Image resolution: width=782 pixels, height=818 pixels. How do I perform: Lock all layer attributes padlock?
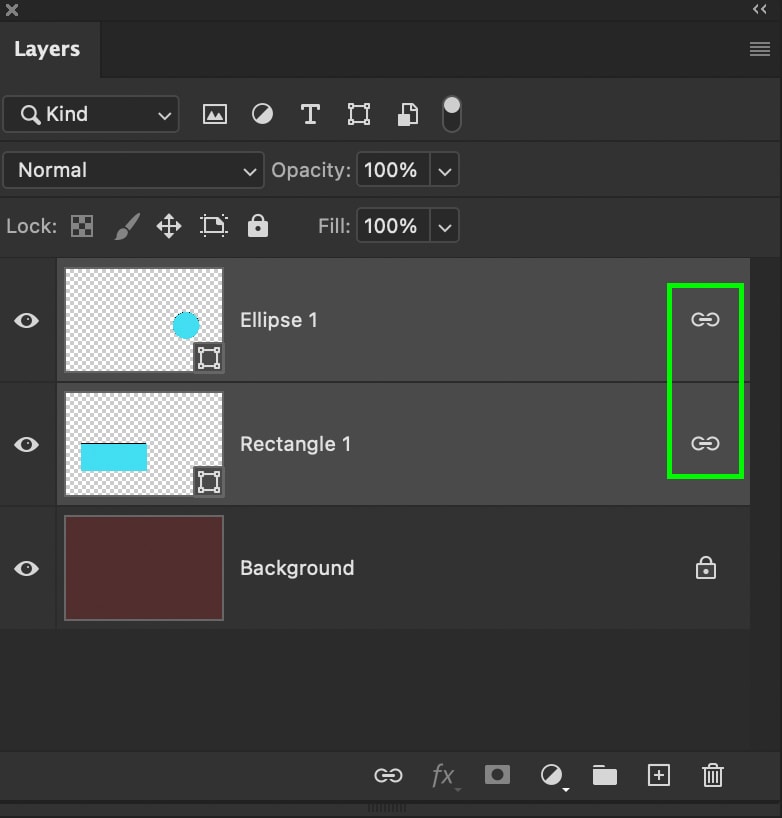point(258,225)
